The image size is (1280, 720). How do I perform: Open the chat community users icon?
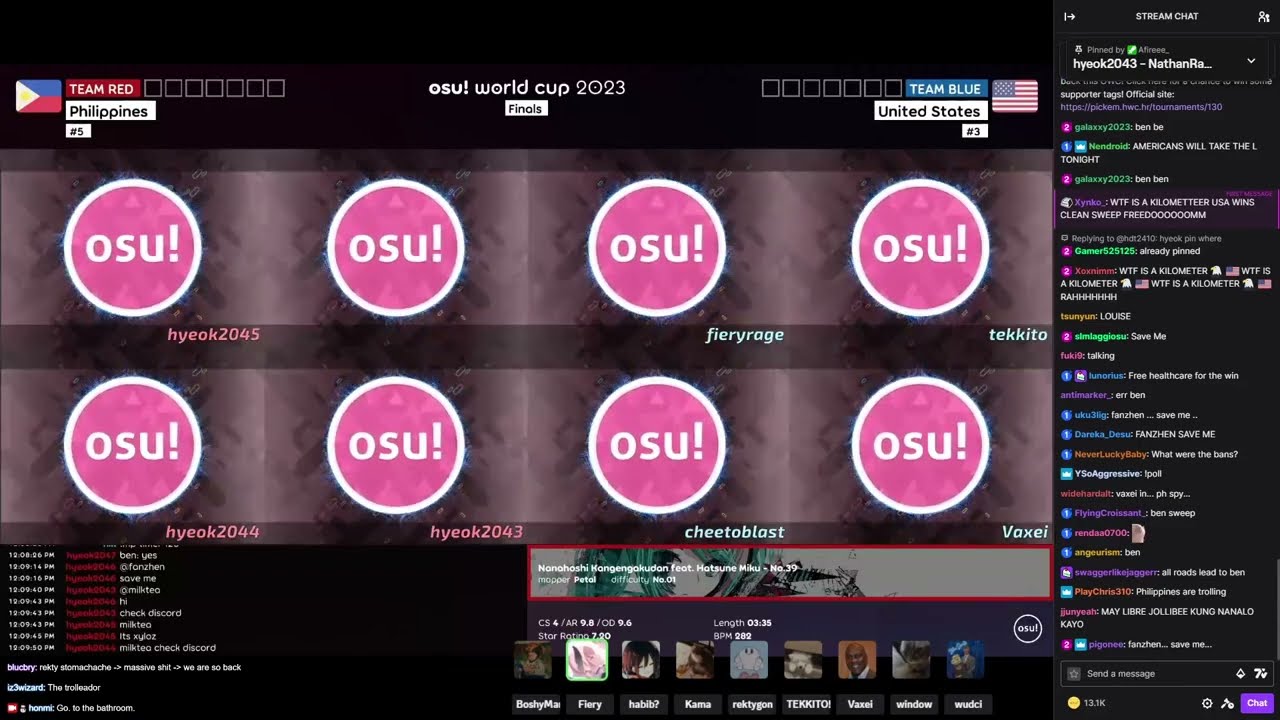[x=1263, y=16]
